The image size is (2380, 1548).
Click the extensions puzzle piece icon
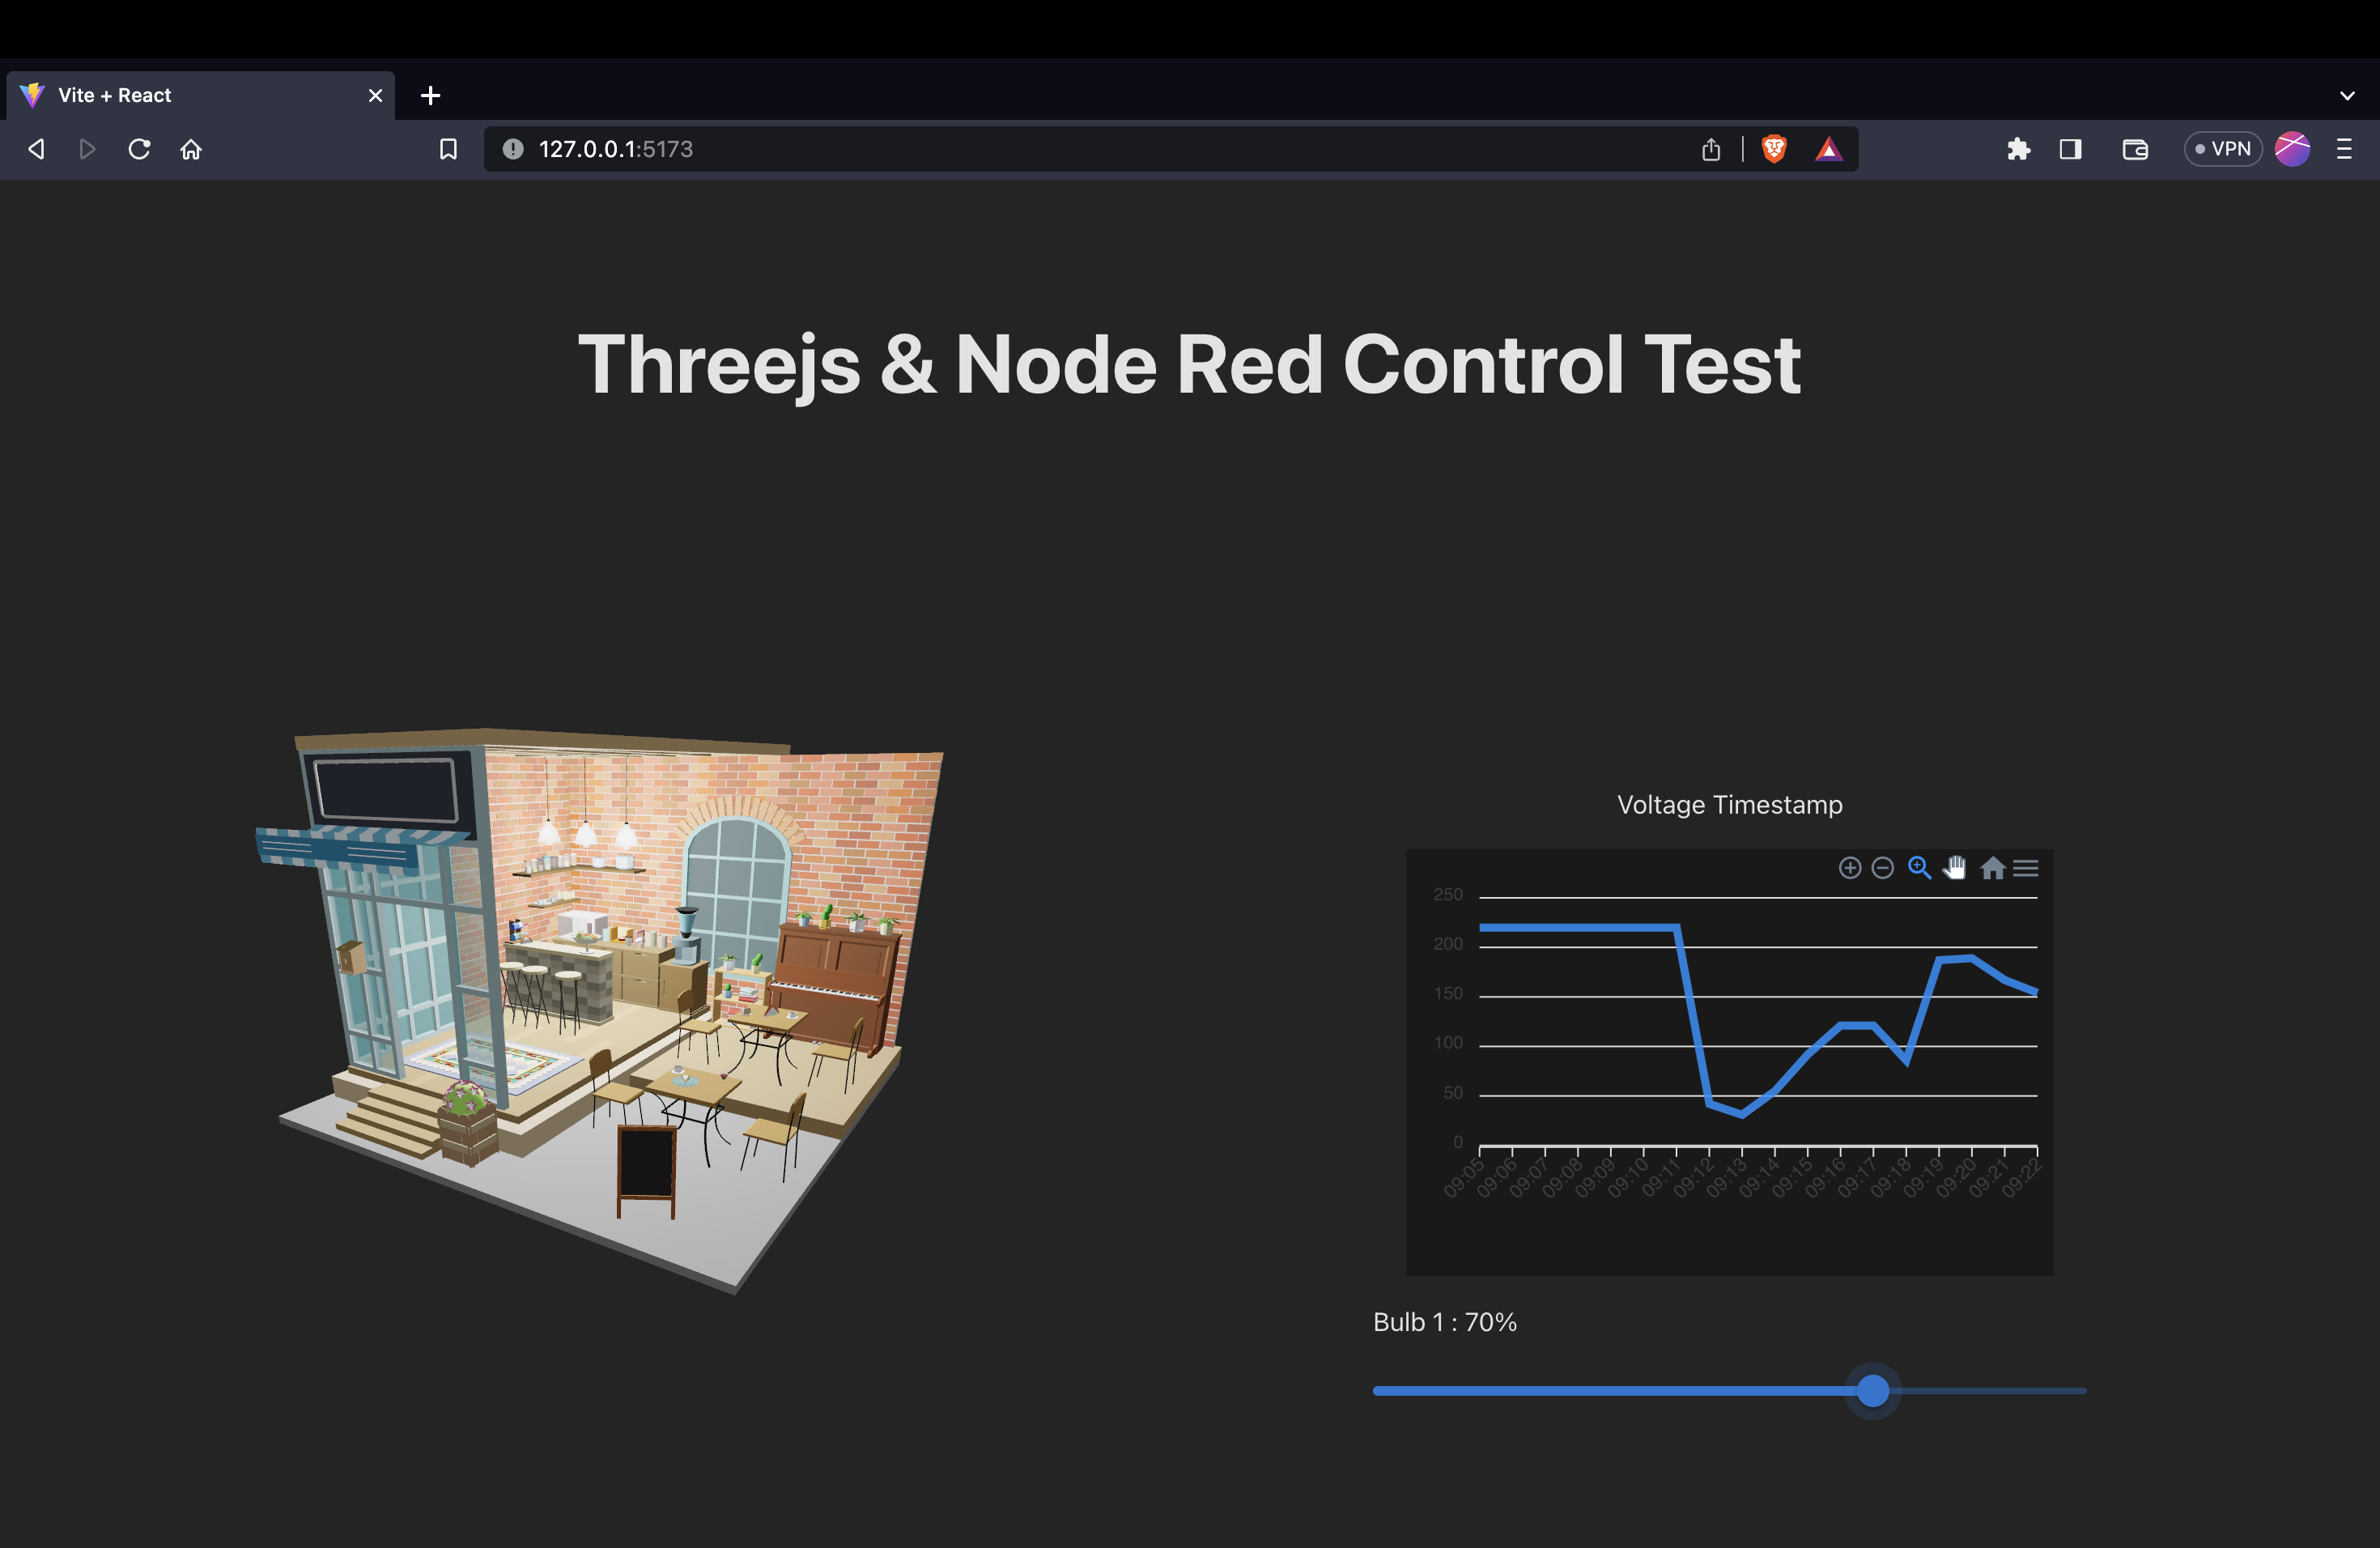[2019, 148]
